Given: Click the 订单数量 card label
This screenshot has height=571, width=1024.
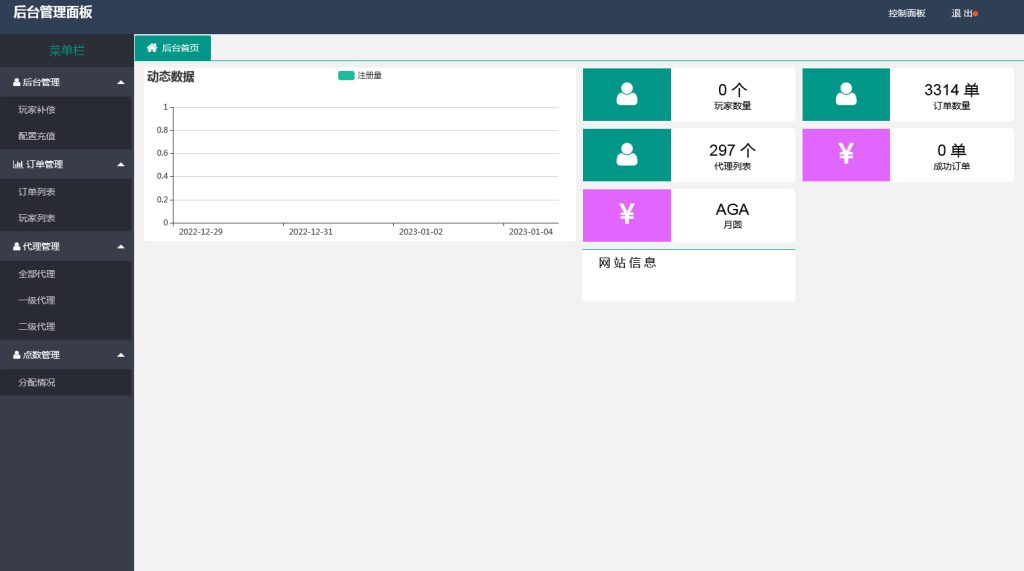Looking at the screenshot, I should (x=952, y=106).
